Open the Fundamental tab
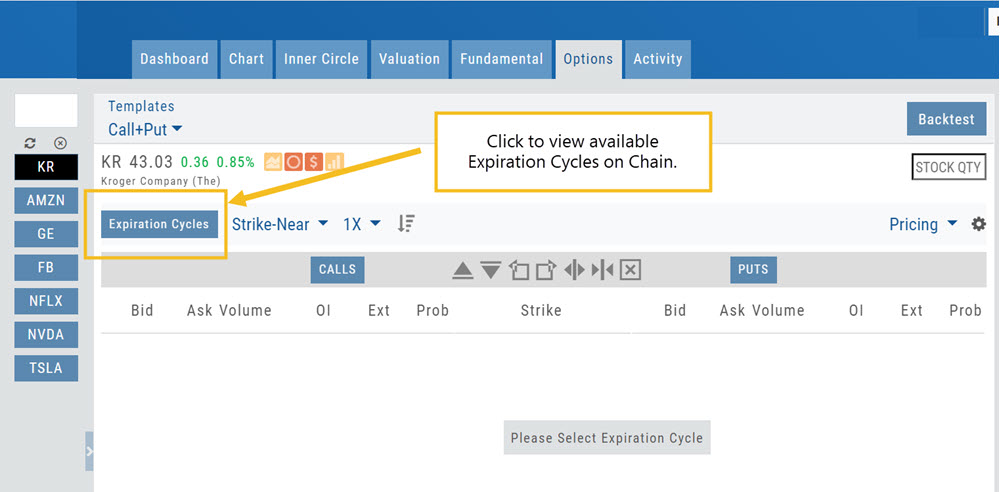The width and height of the screenshot is (1000, 492). tap(502, 59)
